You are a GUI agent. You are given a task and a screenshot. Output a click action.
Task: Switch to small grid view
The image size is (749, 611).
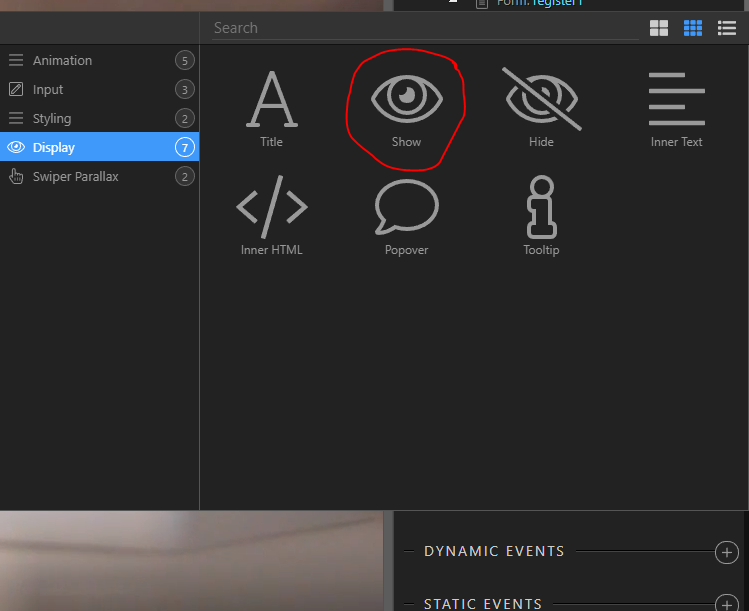point(693,28)
